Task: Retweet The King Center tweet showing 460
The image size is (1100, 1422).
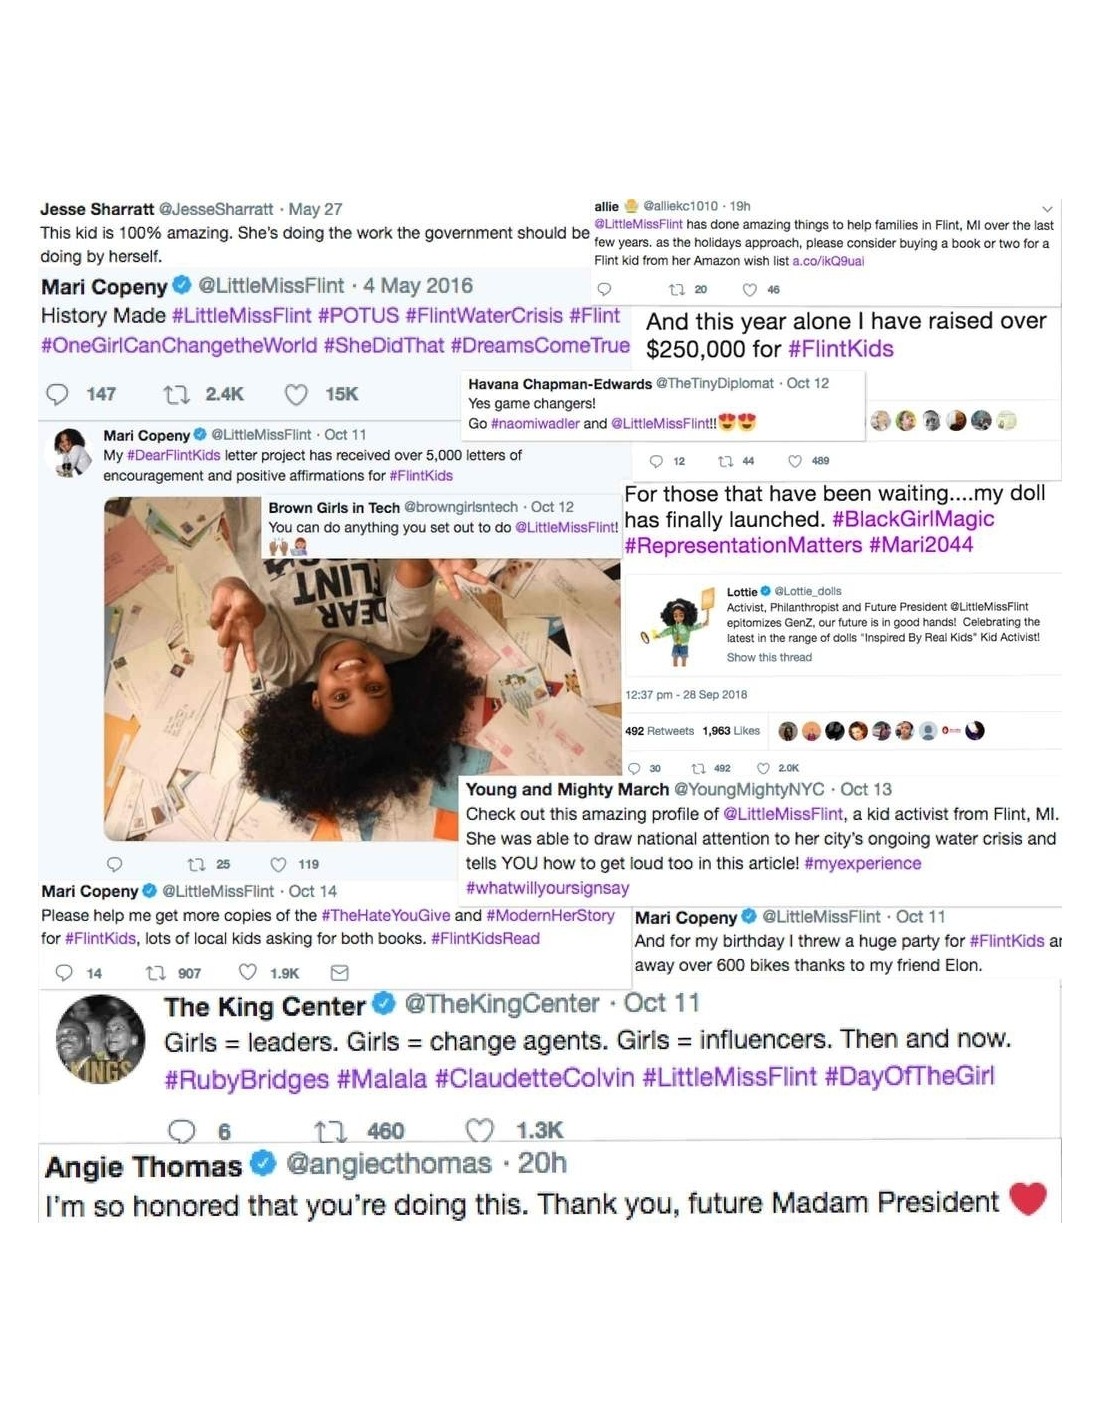Action: click(329, 1131)
